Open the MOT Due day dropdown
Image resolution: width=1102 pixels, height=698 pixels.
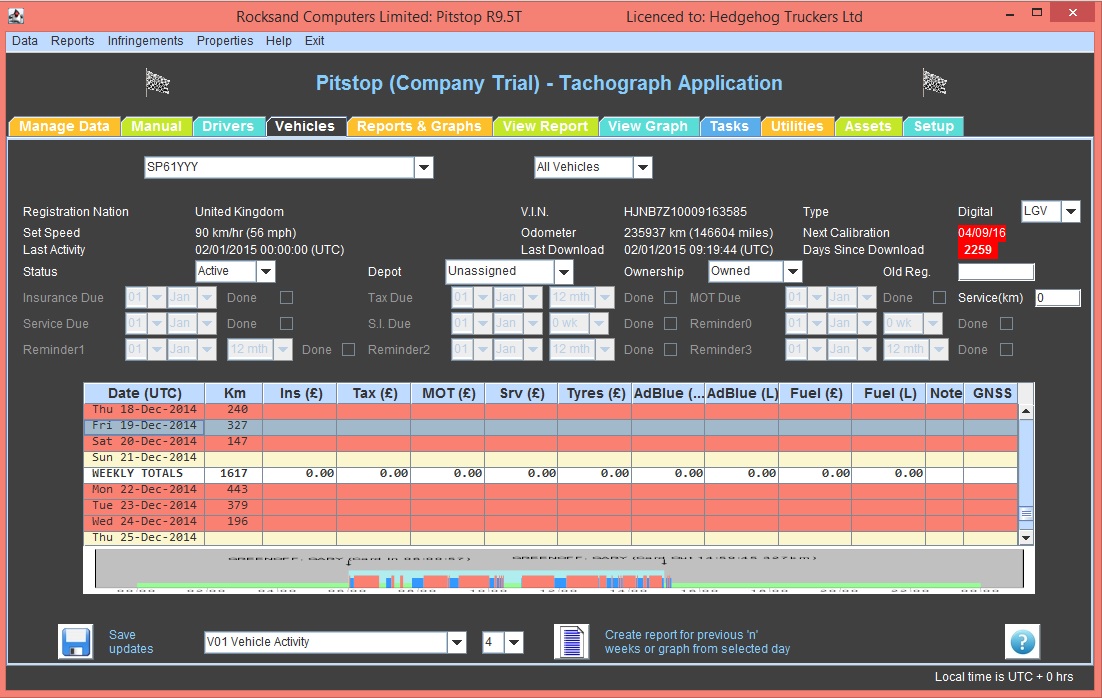(x=817, y=297)
